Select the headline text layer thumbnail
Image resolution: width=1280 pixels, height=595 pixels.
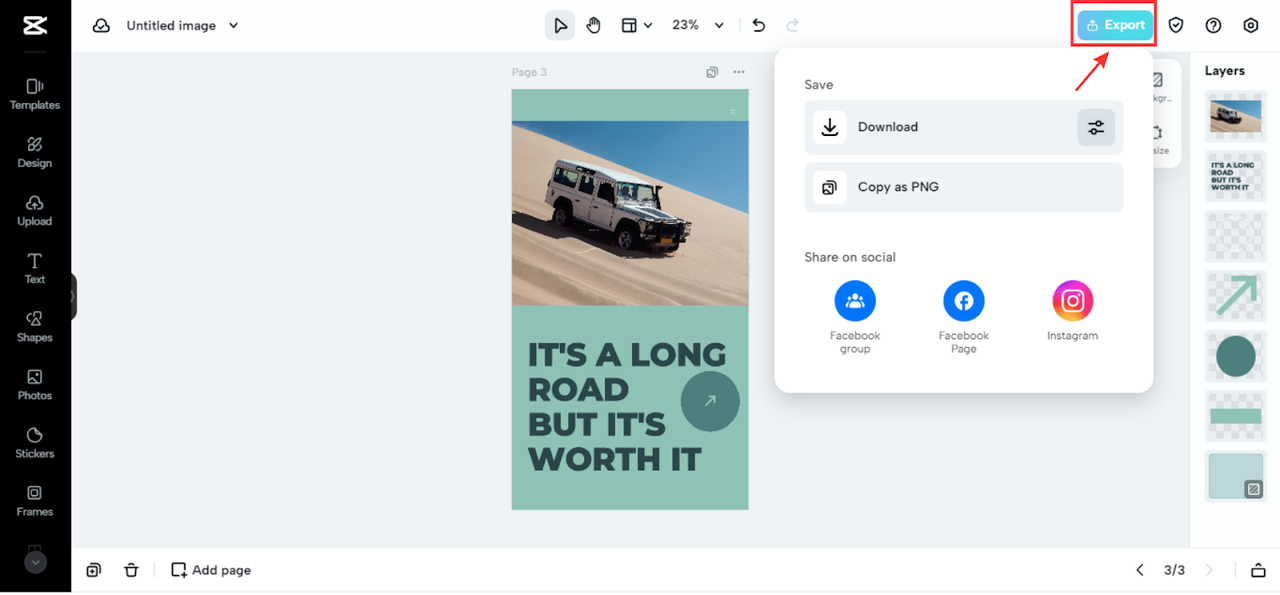tap(1236, 176)
